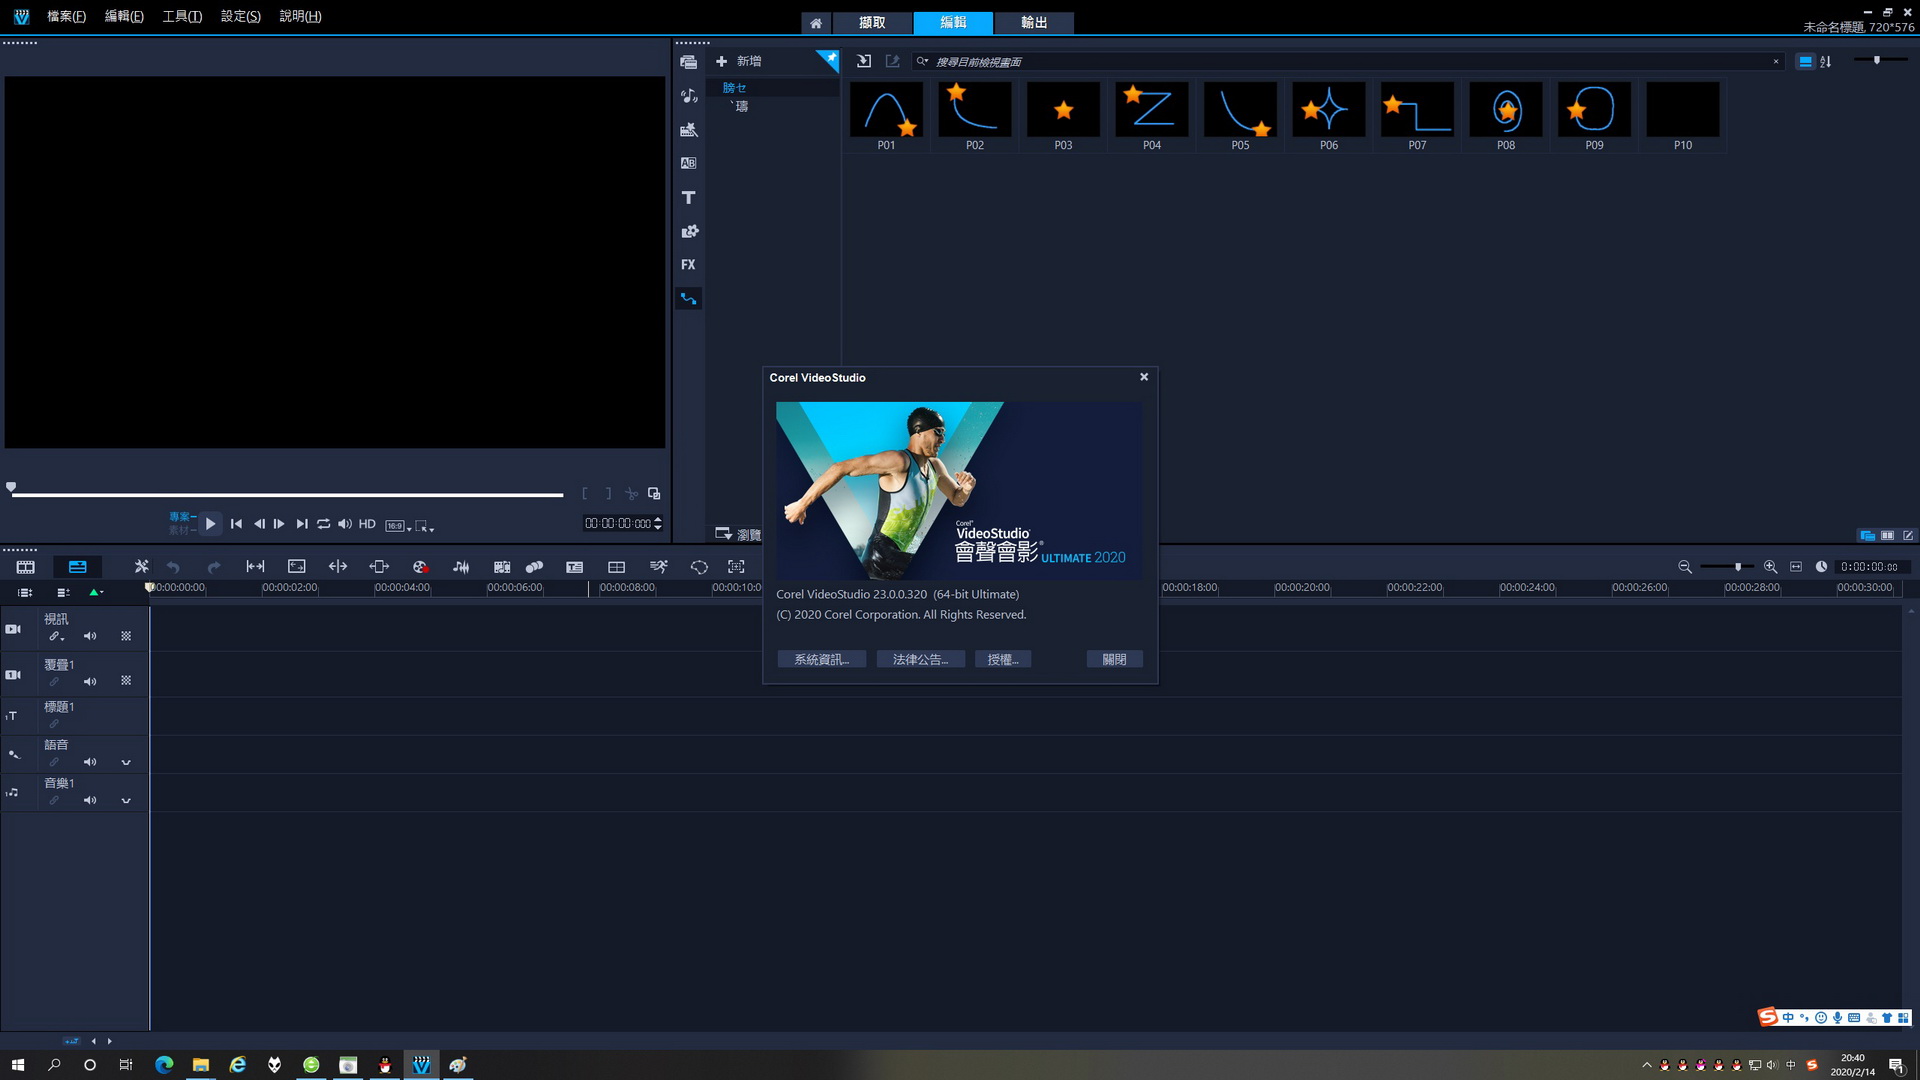The height and width of the screenshot is (1080, 1920).
Task: Toggle track transparency on 覆疊1 track
Action: [126, 680]
